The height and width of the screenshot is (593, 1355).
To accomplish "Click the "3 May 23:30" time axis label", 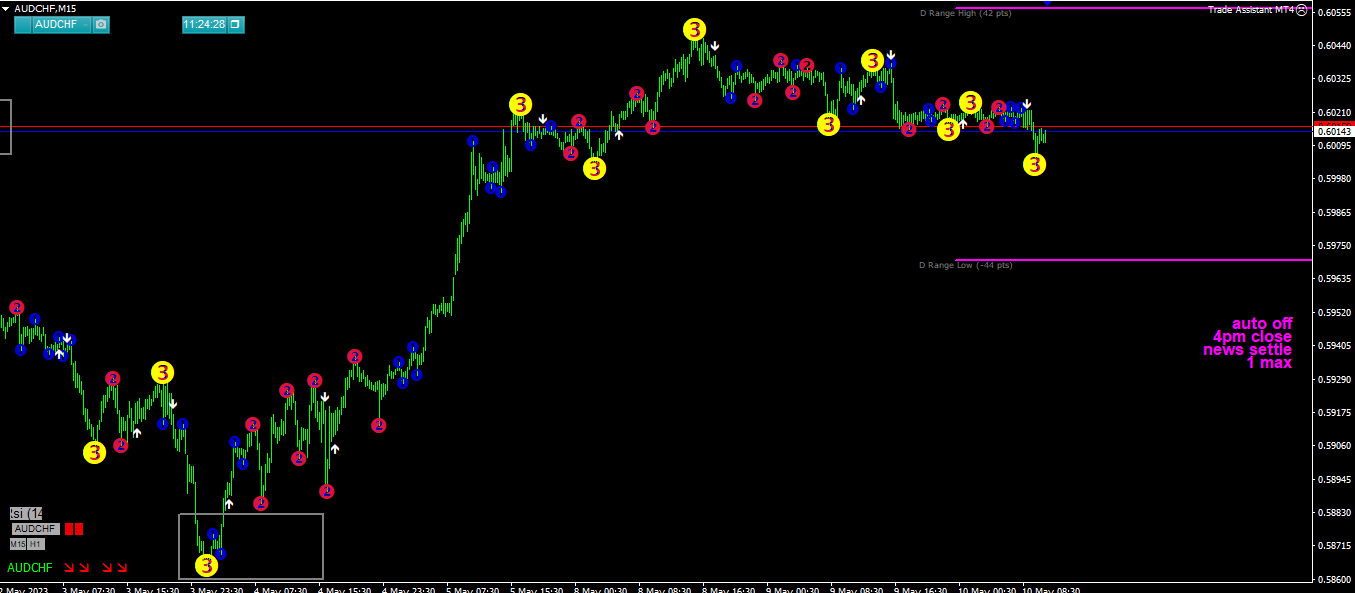I will [218, 590].
